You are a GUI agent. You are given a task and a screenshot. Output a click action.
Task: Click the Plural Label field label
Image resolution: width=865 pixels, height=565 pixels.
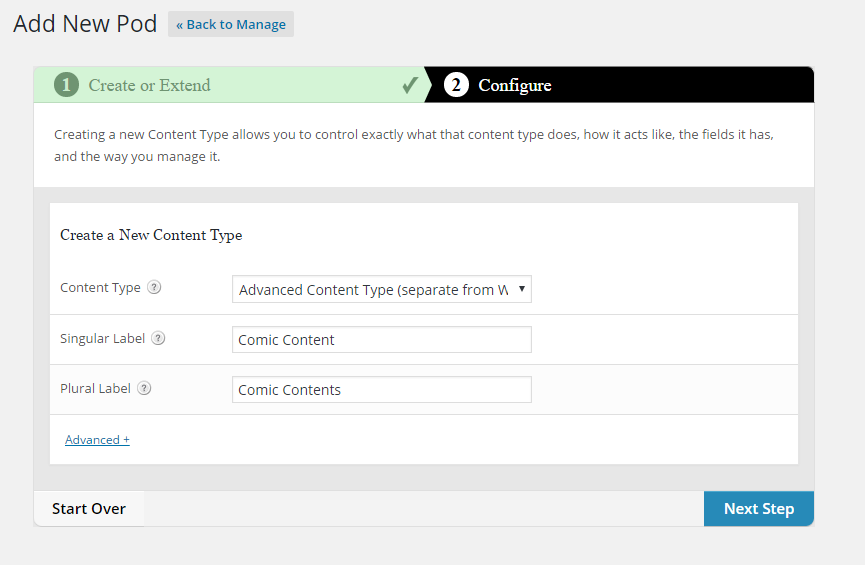tap(95, 388)
